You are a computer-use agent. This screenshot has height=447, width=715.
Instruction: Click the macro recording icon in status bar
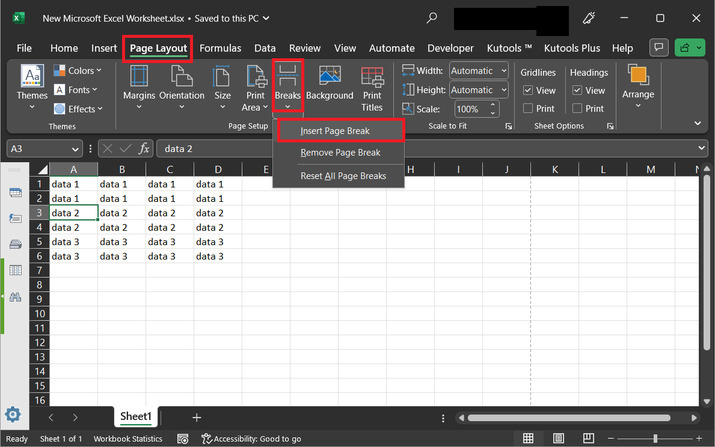tap(182, 439)
